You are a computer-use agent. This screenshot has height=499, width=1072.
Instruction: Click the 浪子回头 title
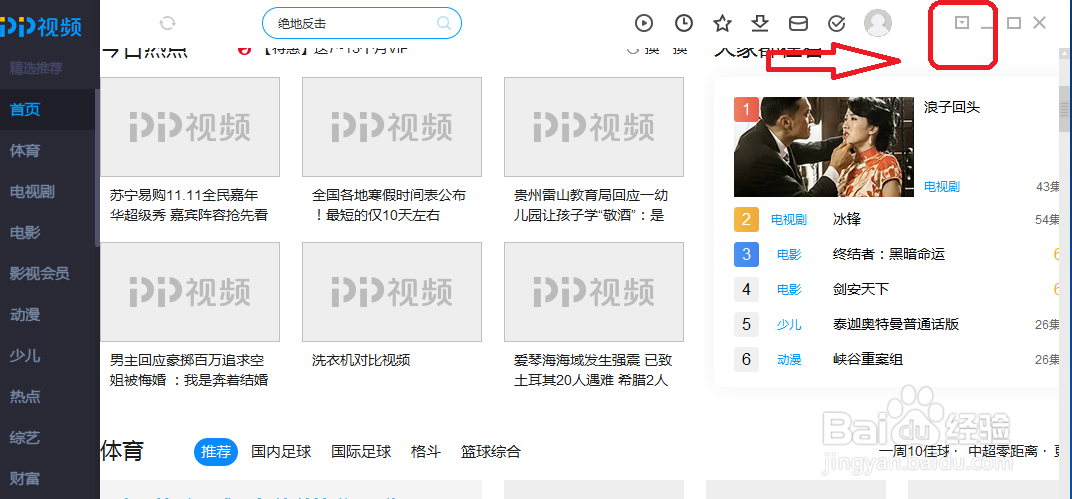[x=952, y=107]
